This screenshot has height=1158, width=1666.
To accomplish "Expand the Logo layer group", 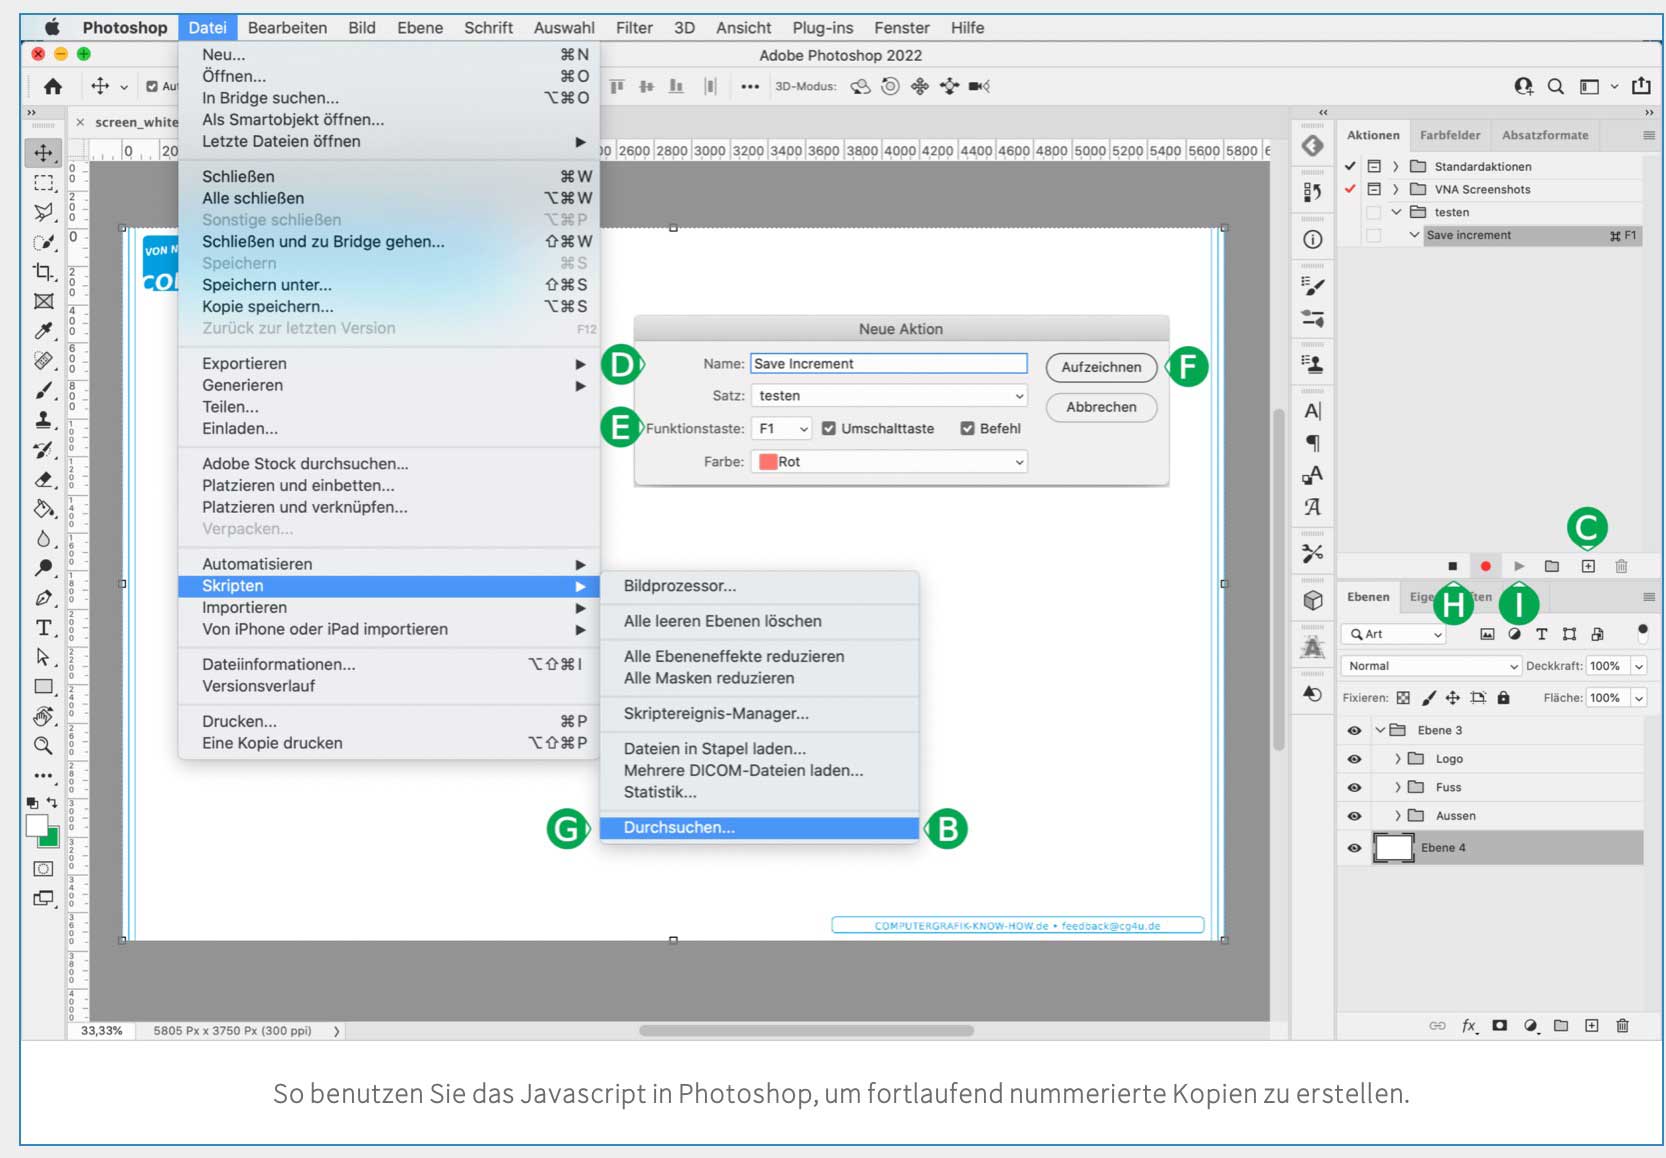I will click(1398, 759).
